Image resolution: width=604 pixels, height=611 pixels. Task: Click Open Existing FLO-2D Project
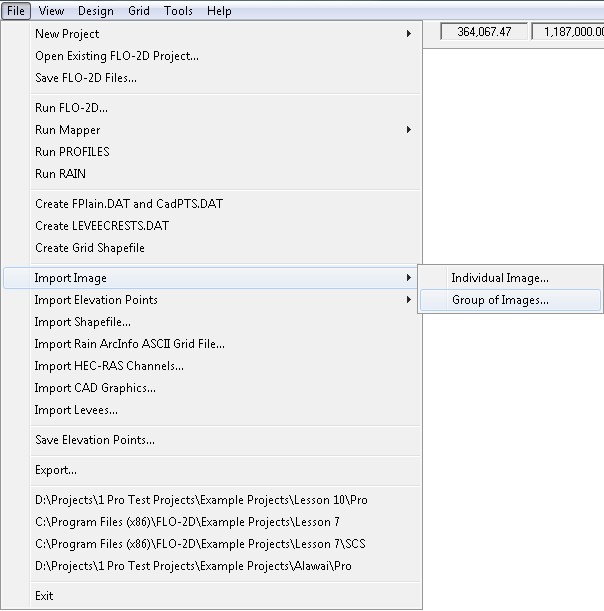[x=116, y=56]
